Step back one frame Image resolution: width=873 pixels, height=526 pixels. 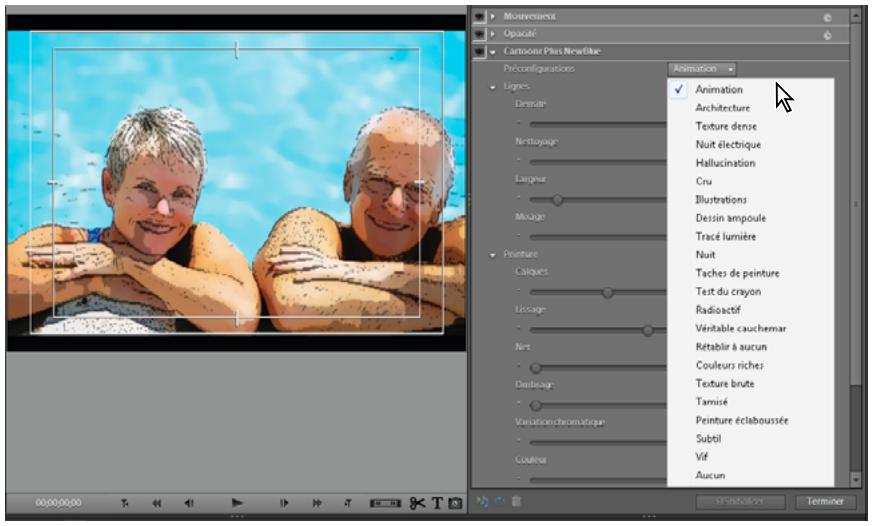(189, 503)
